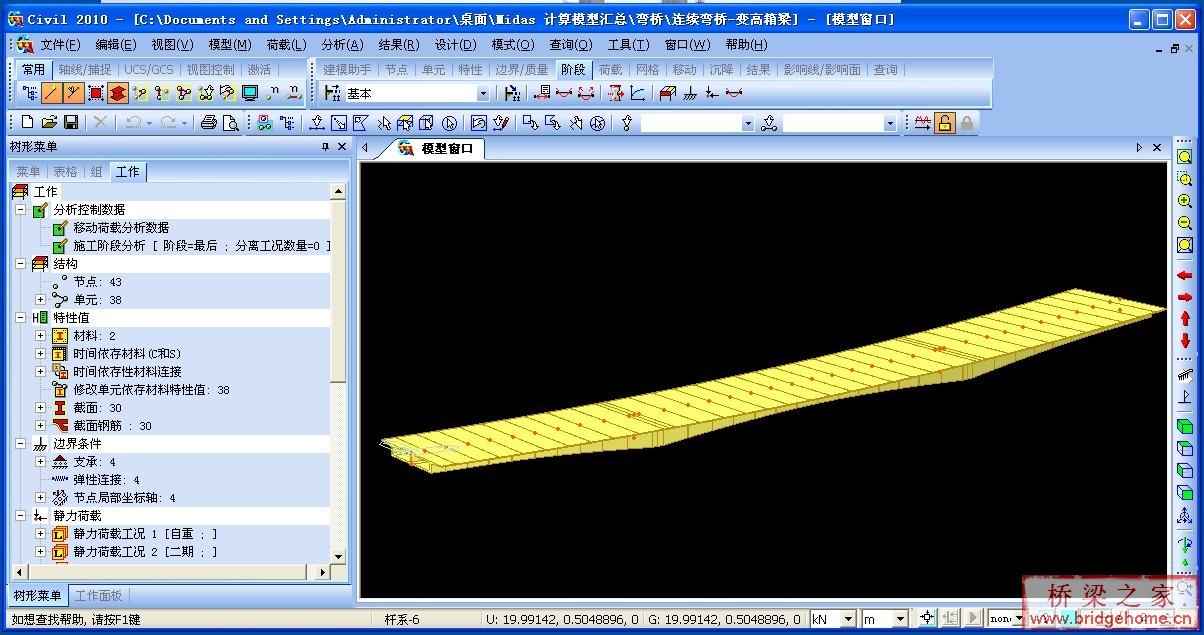This screenshot has width=1204, height=635.
Task: Open the 模型(M) menu
Action: click(x=230, y=44)
